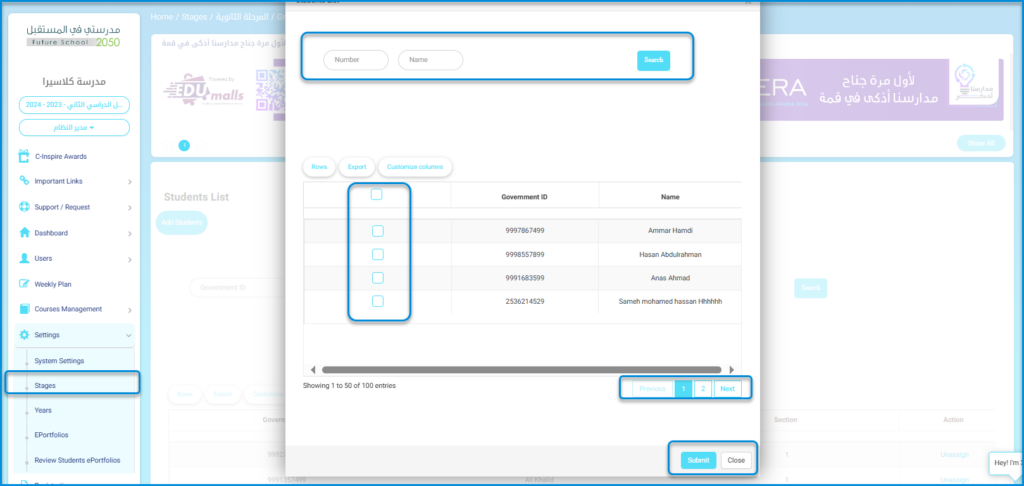
Task: Expand the Important Links submenu arrow
Action: [x=130, y=182]
